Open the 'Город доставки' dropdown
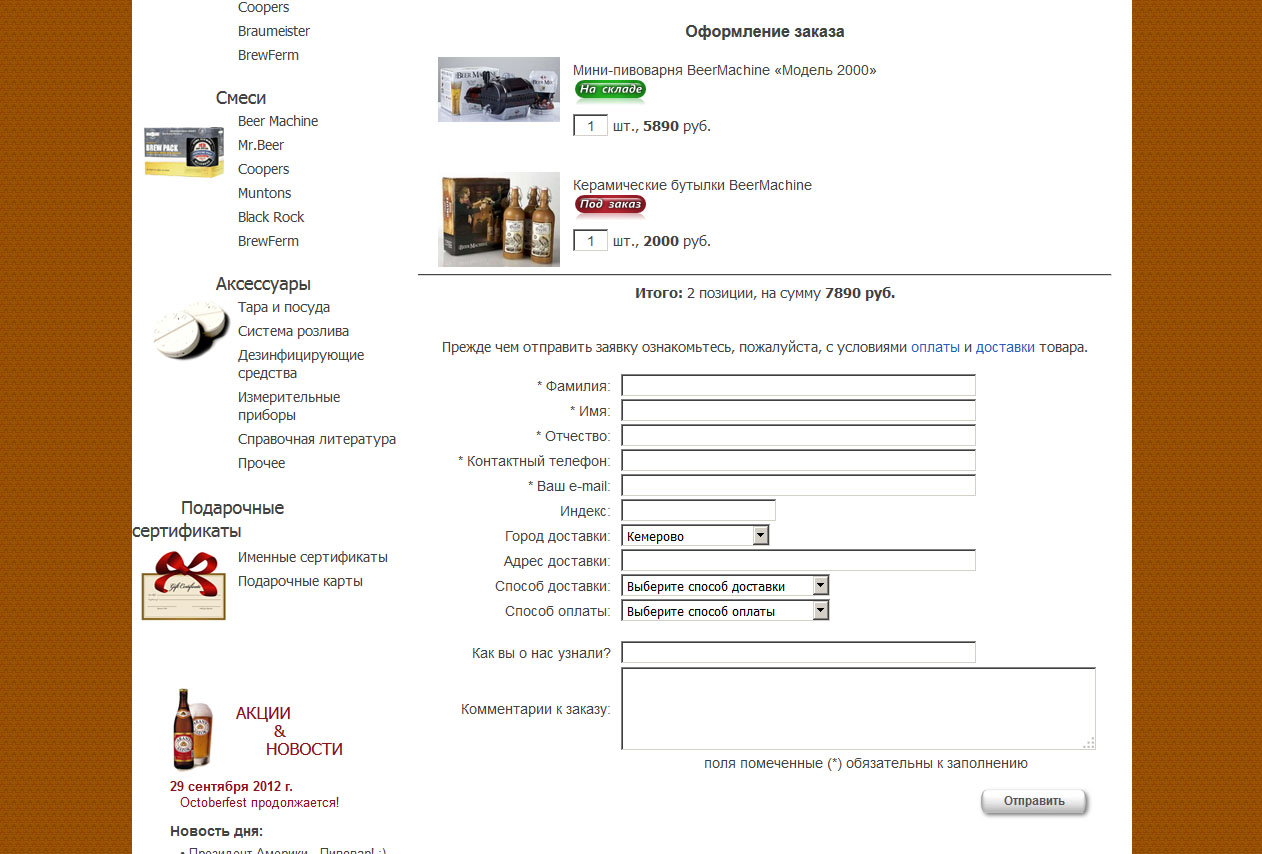This screenshot has width=1262, height=854. tap(695, 536)
